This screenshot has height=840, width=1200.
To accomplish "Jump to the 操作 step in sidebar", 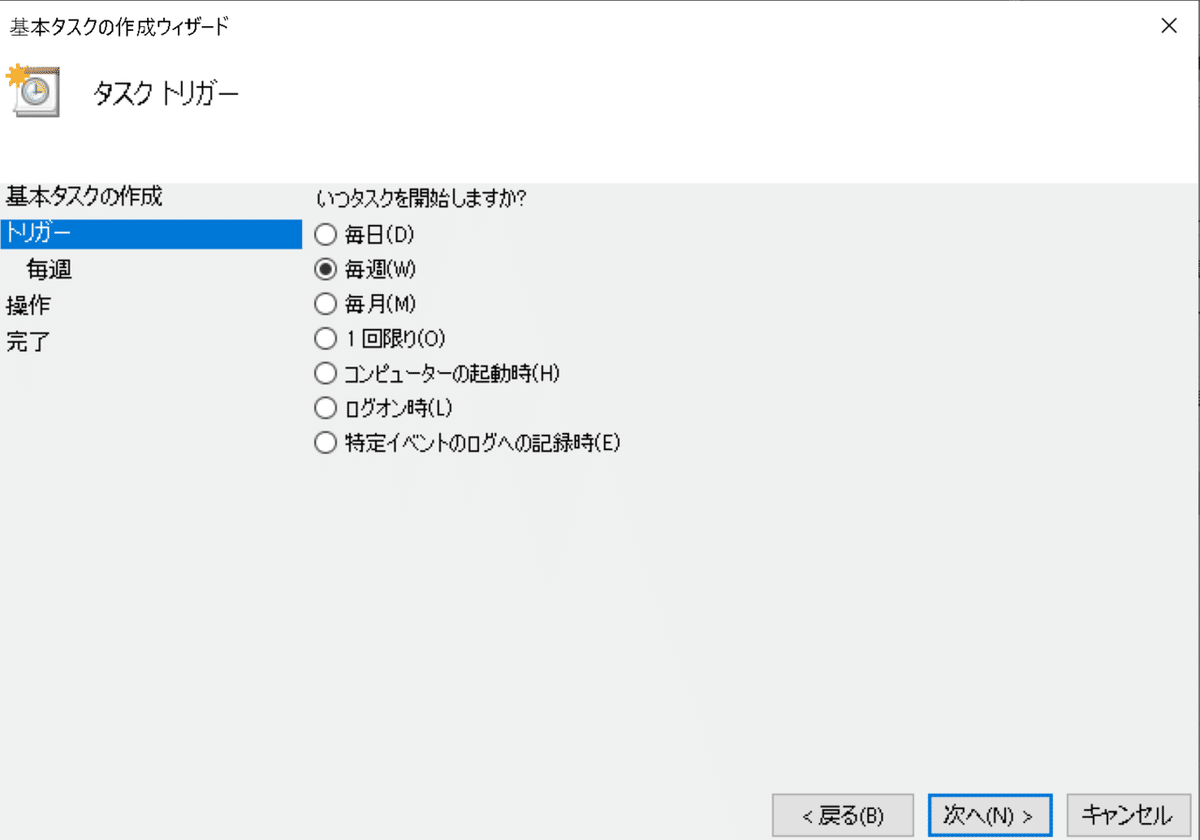I will click(x=27, y=306).
